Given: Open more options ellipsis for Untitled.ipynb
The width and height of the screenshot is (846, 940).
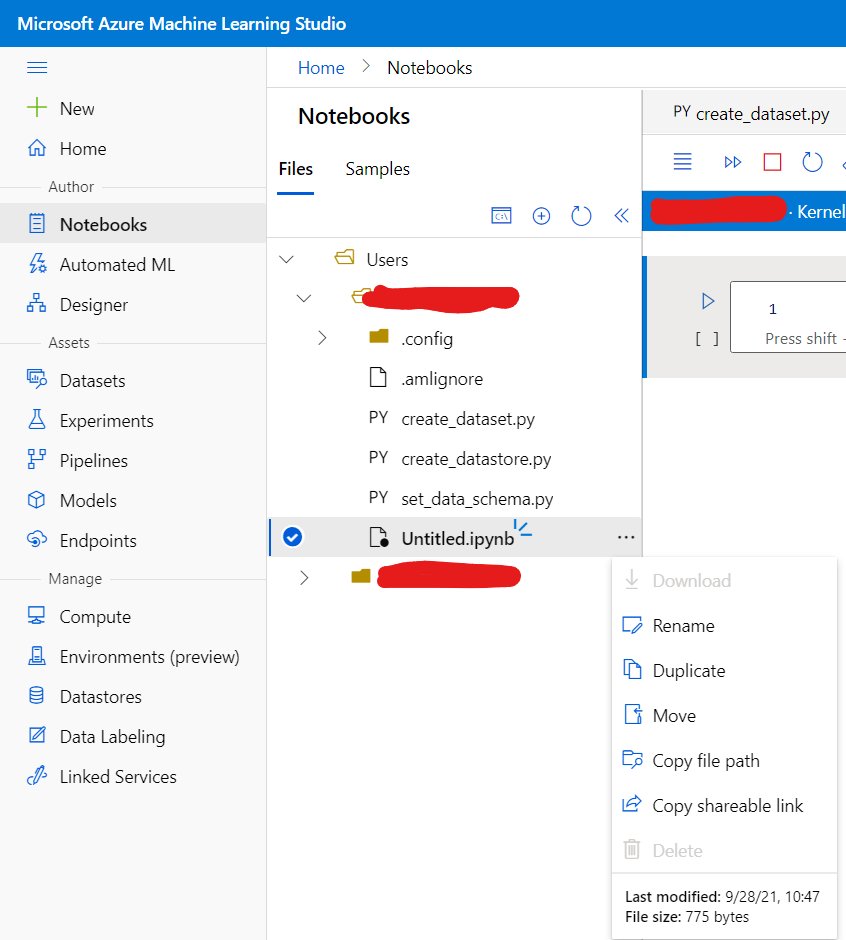Looking at the screenshot, I should click(626, 537).
